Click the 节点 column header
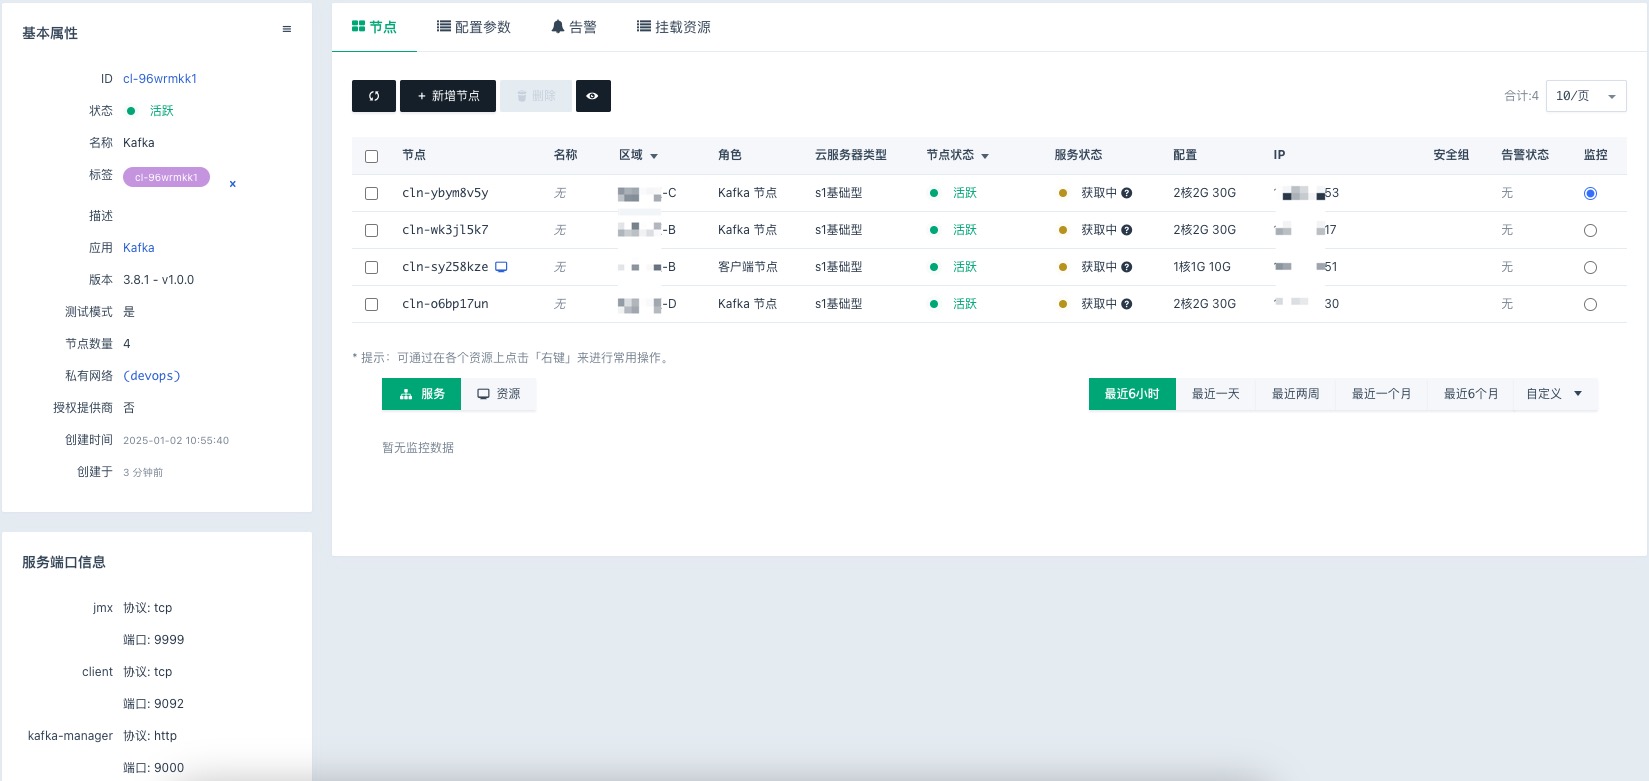The height and width of the screenshot is (781, 1649). click(x=414, y=155)
